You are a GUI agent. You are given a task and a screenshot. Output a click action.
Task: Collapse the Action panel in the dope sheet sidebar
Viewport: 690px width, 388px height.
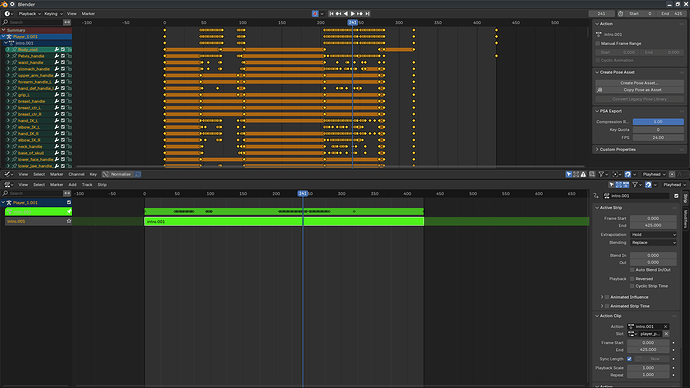pos(597,24)
